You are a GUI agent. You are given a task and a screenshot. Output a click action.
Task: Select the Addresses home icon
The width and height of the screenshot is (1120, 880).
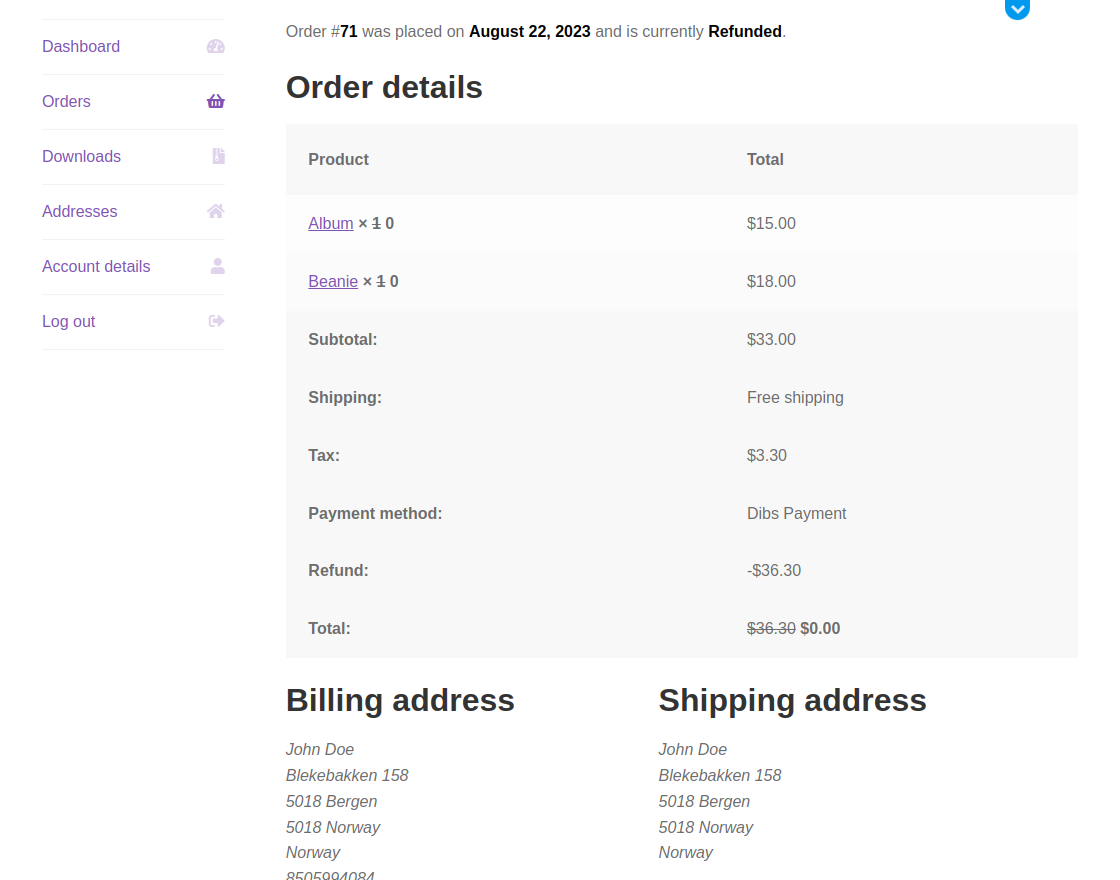pyautogui.click(x=216, y=211)
